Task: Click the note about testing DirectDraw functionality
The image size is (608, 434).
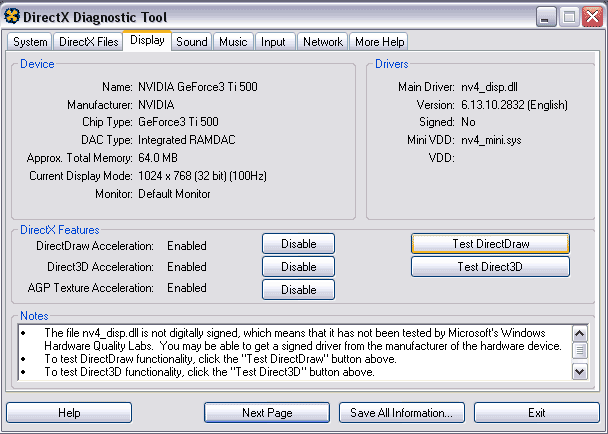Action: (220, 359)
